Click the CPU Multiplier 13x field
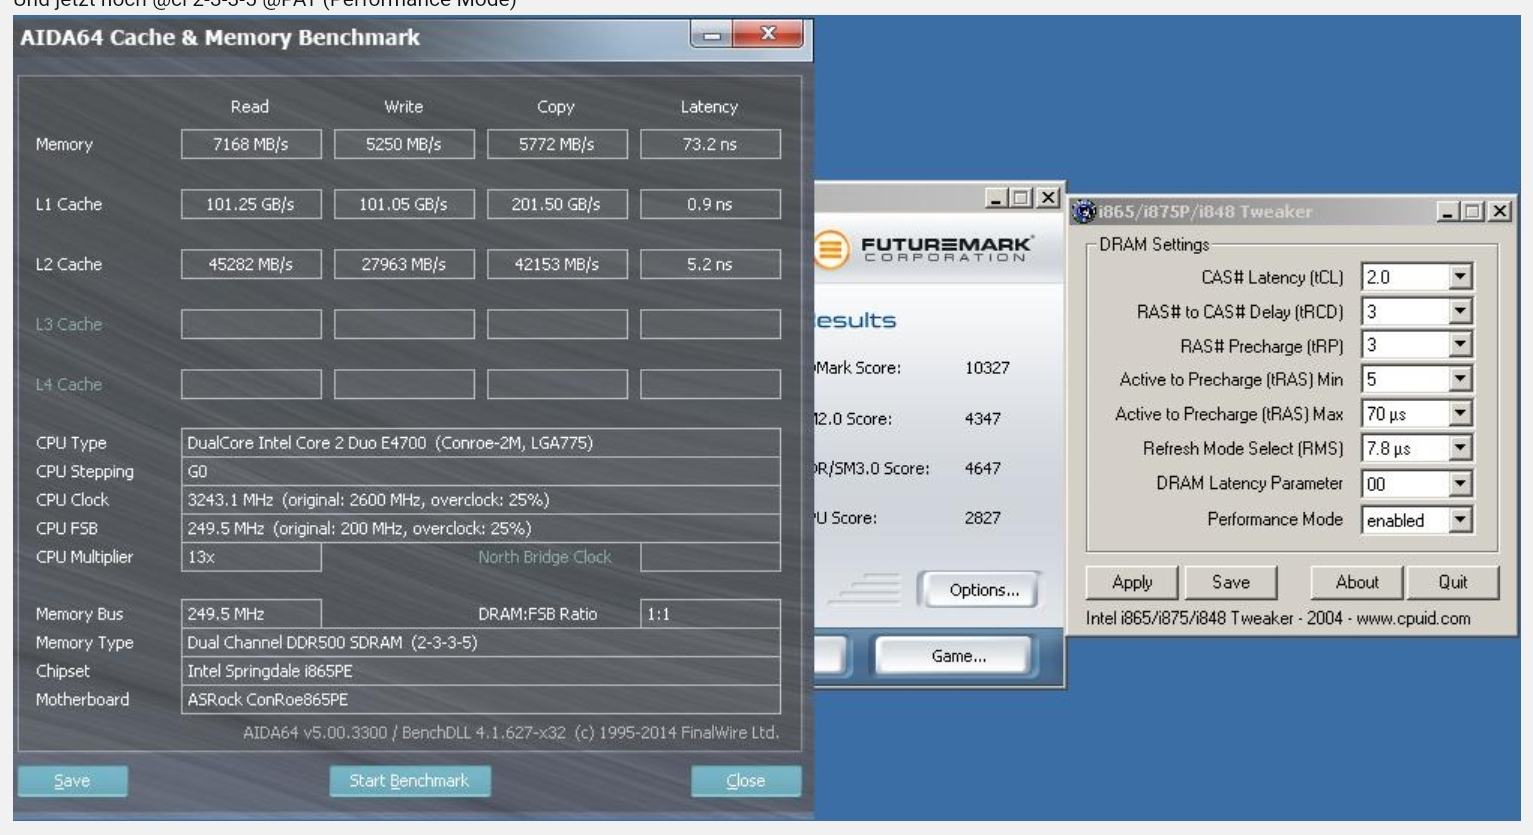Screen dimensions: 1533x835 point(251,557)
